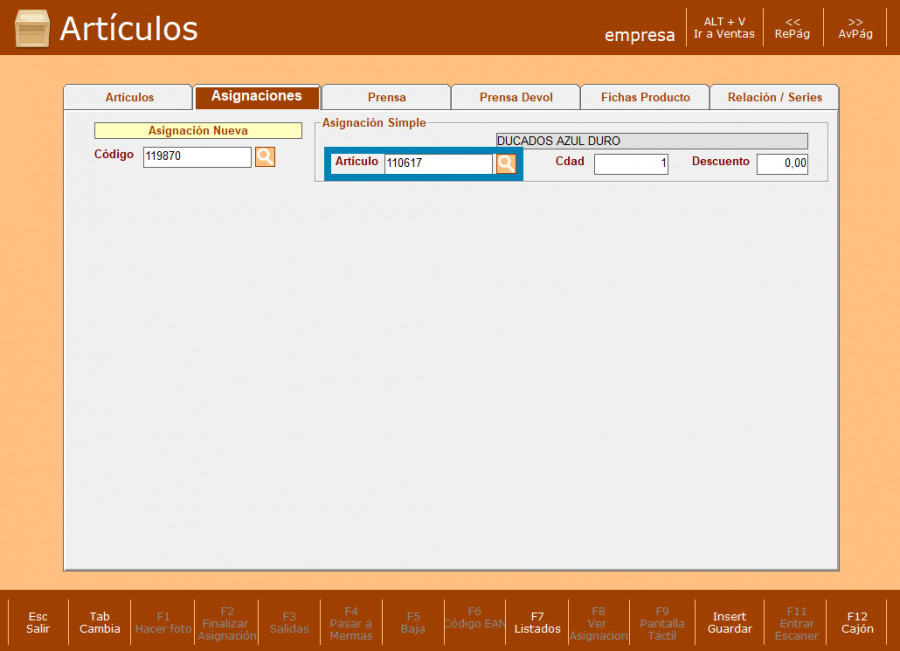This screenshot has width=900, height=651.
Task: Click the search magnifier beside Artículo field
Action: (x=506, y=164)
